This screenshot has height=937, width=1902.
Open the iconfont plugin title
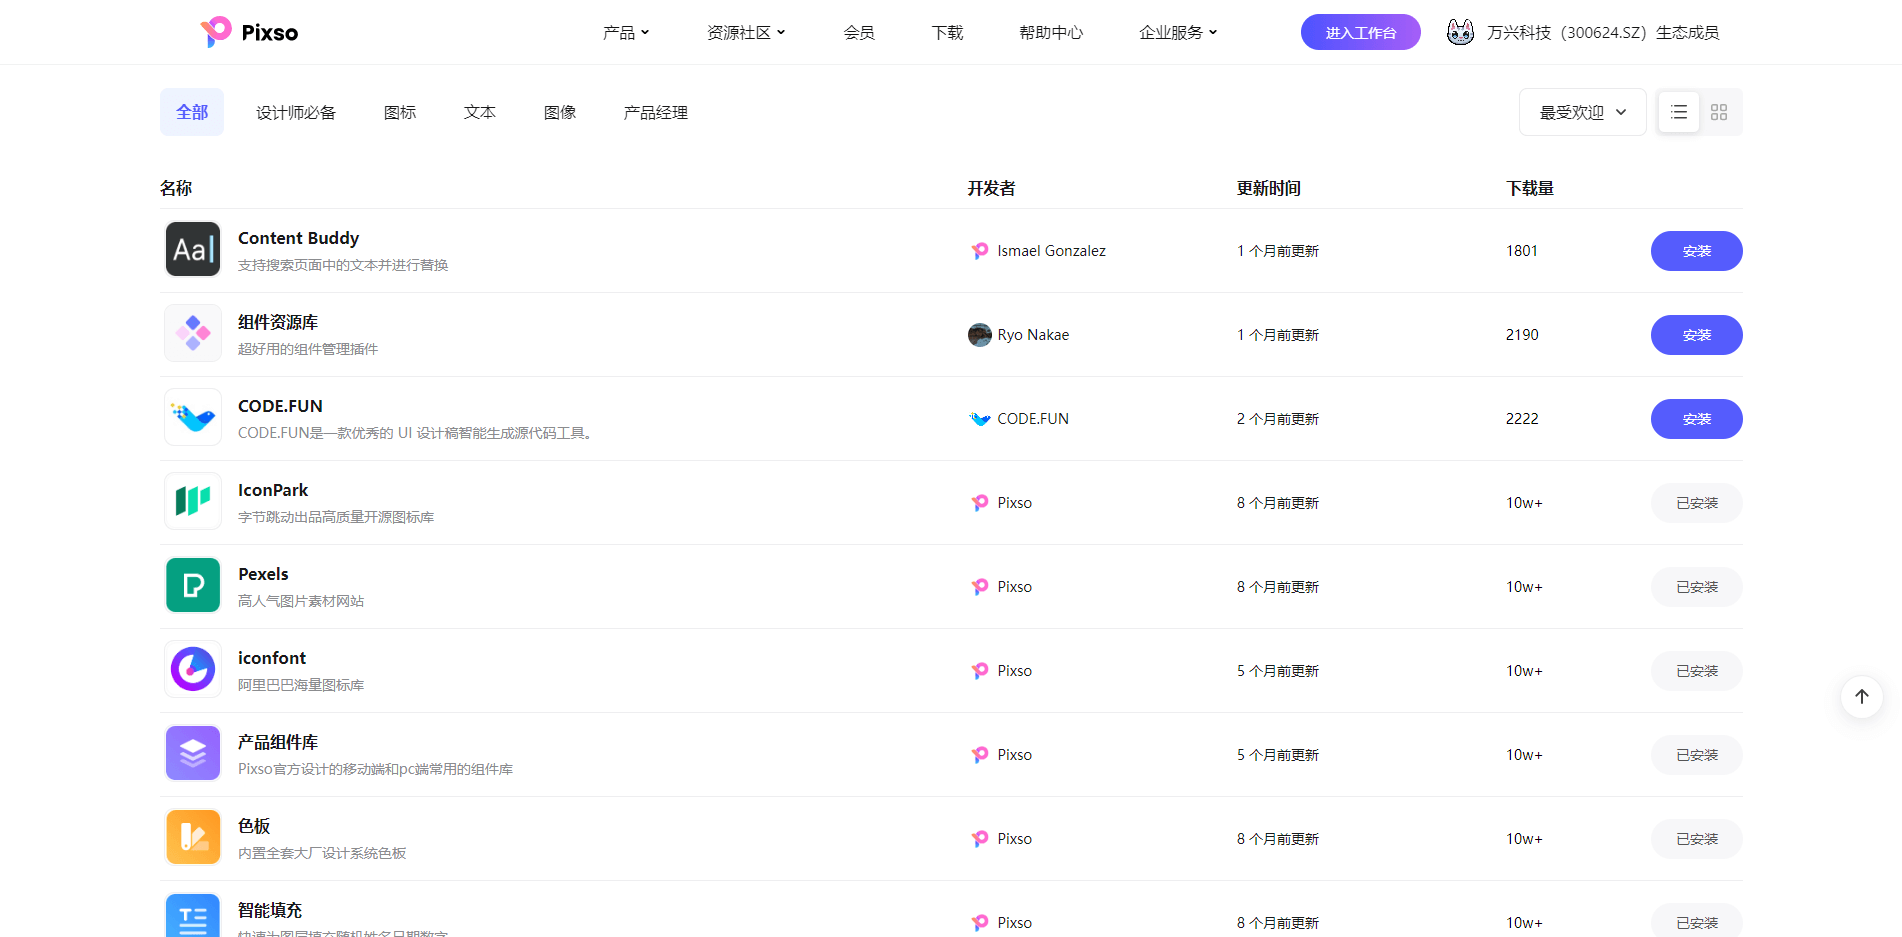[272, 658]
